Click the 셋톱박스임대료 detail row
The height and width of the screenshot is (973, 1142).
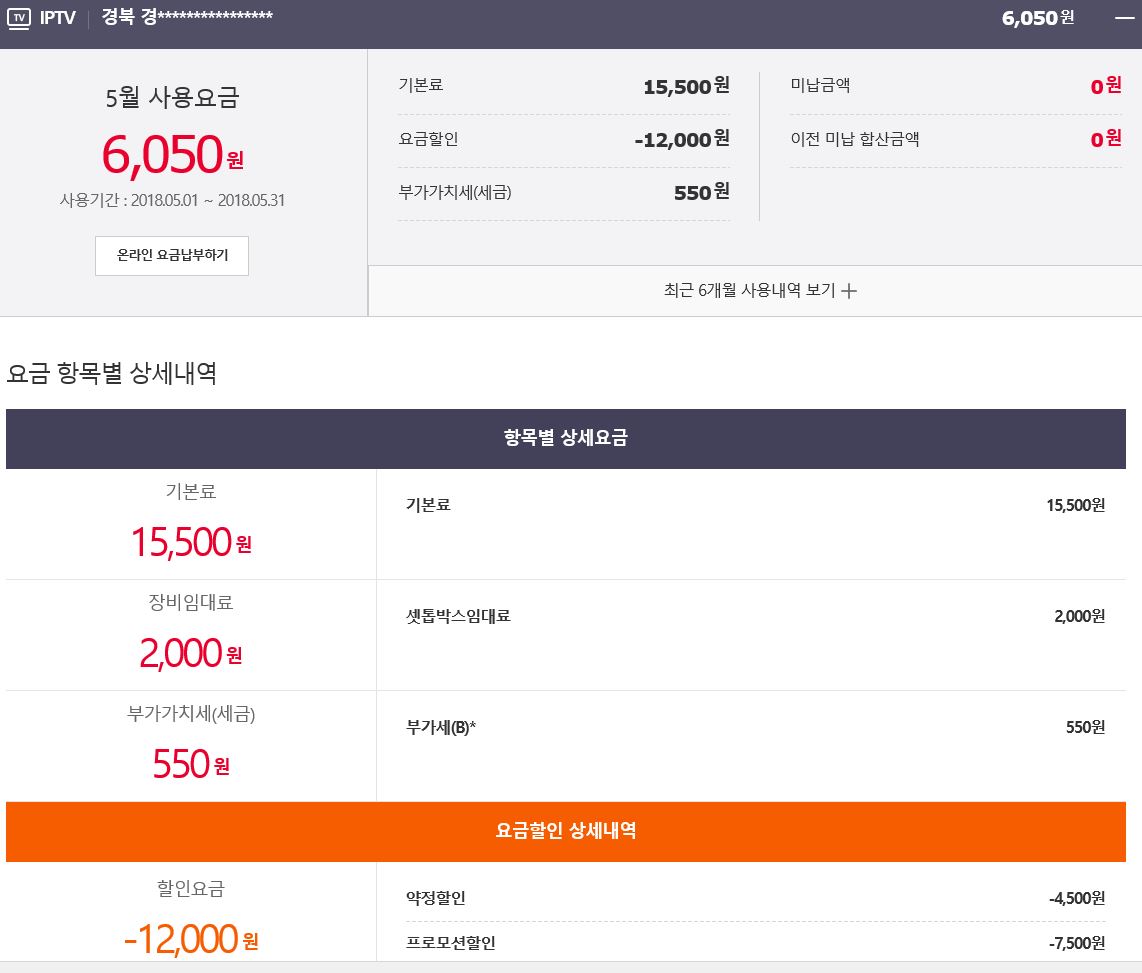pos(755,616)
